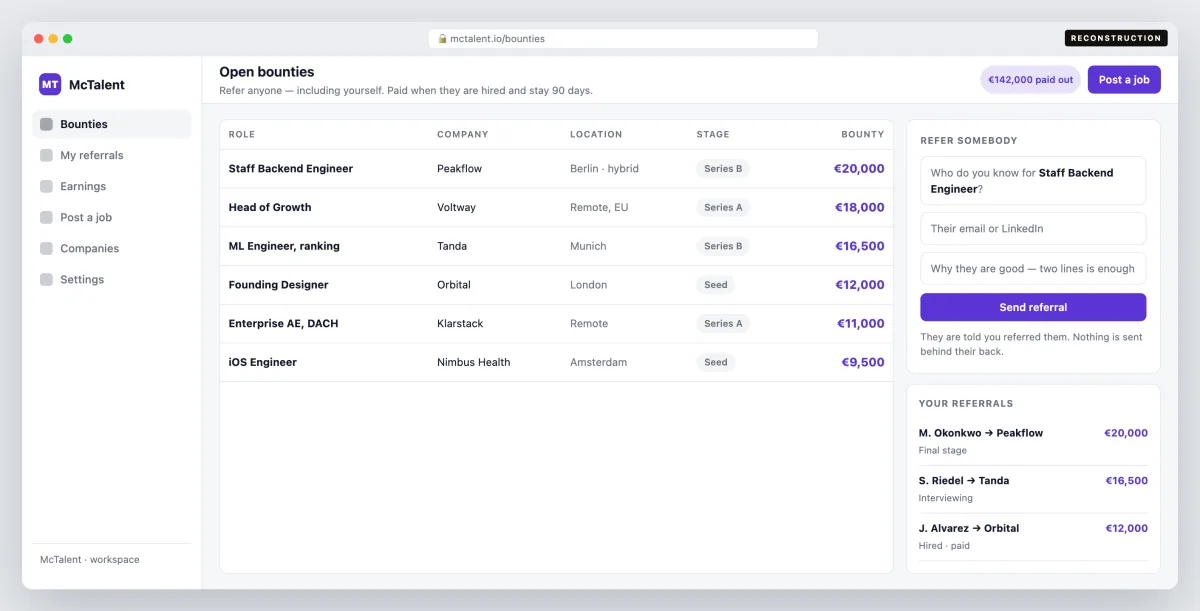Image resolution: width=1200 pixels, height=611 pixels.
Task: Click the 'Interviewing' status text
Action: [x=946, y=498]
